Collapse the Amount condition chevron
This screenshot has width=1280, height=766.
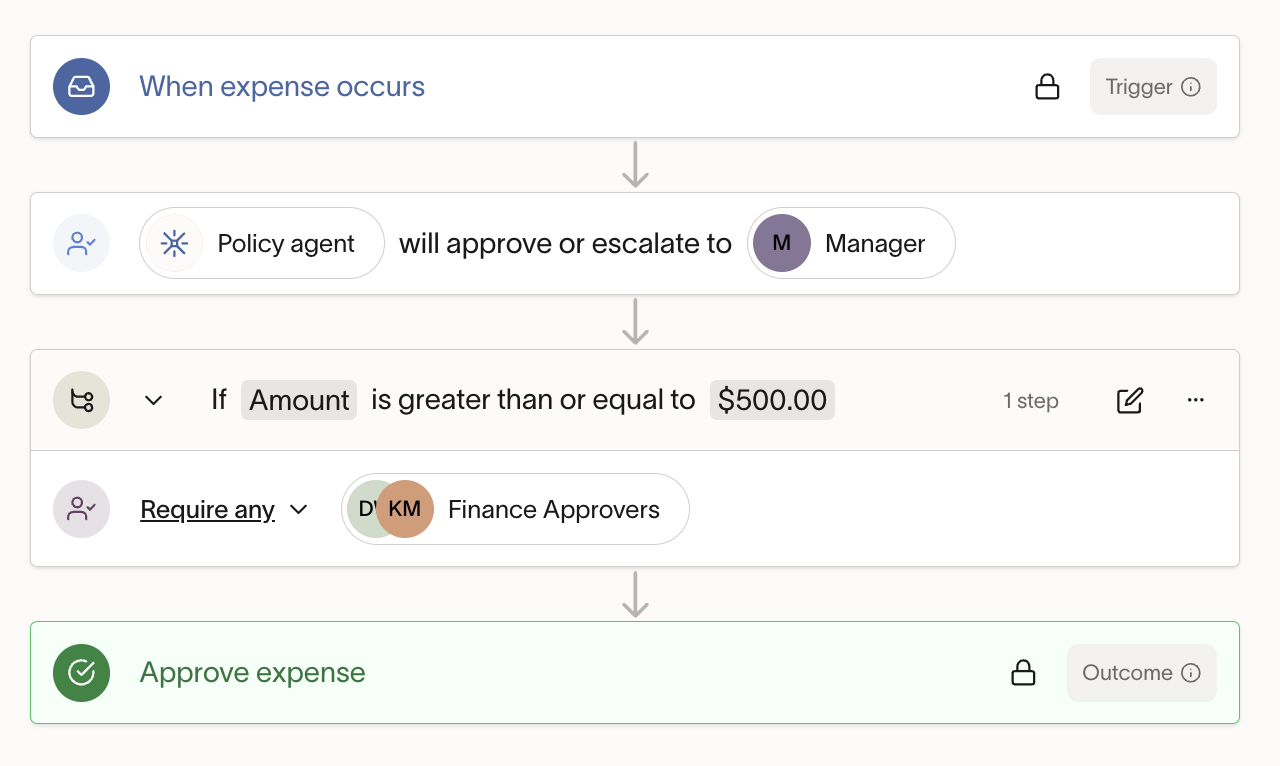click(153, 400)
